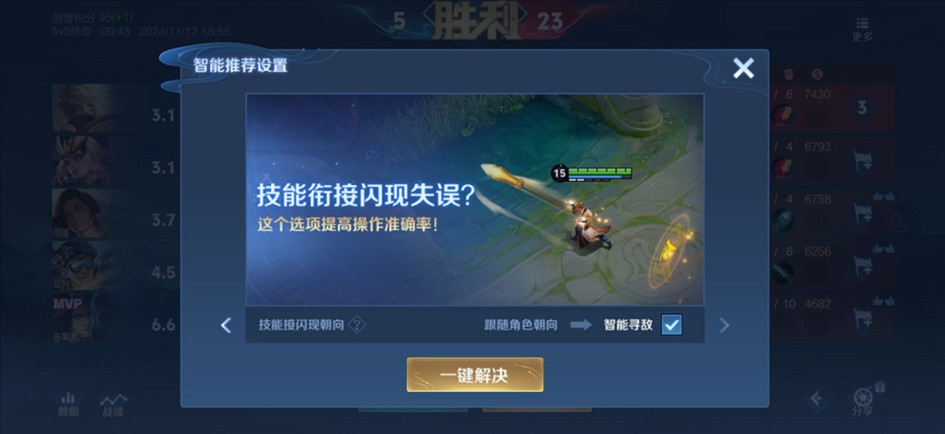Like the player with 6256 gold
945x434 pixels.
point(884,248)
